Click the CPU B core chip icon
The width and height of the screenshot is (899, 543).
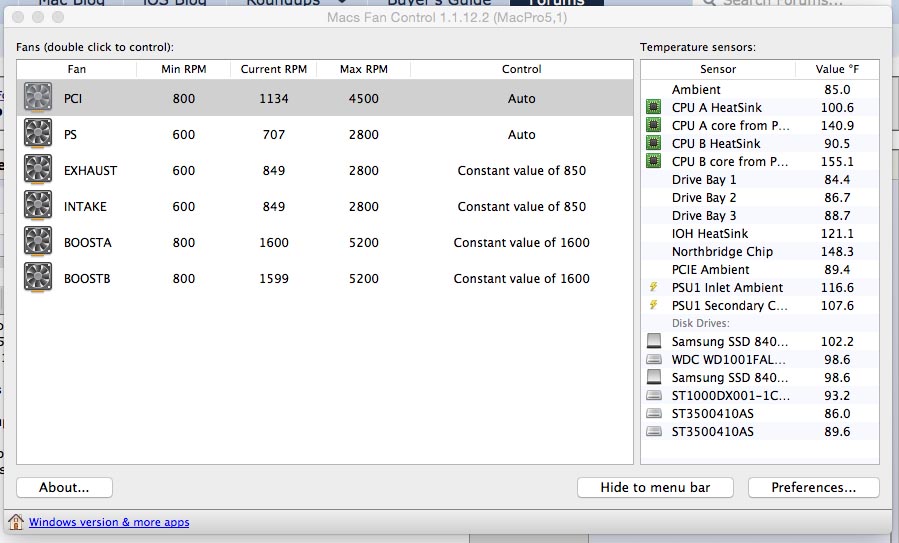[x=653, y=161]
